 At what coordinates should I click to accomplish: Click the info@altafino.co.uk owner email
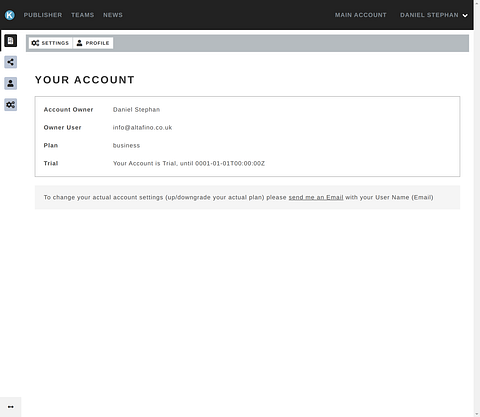pyautogui.click(x=142, y=128)
